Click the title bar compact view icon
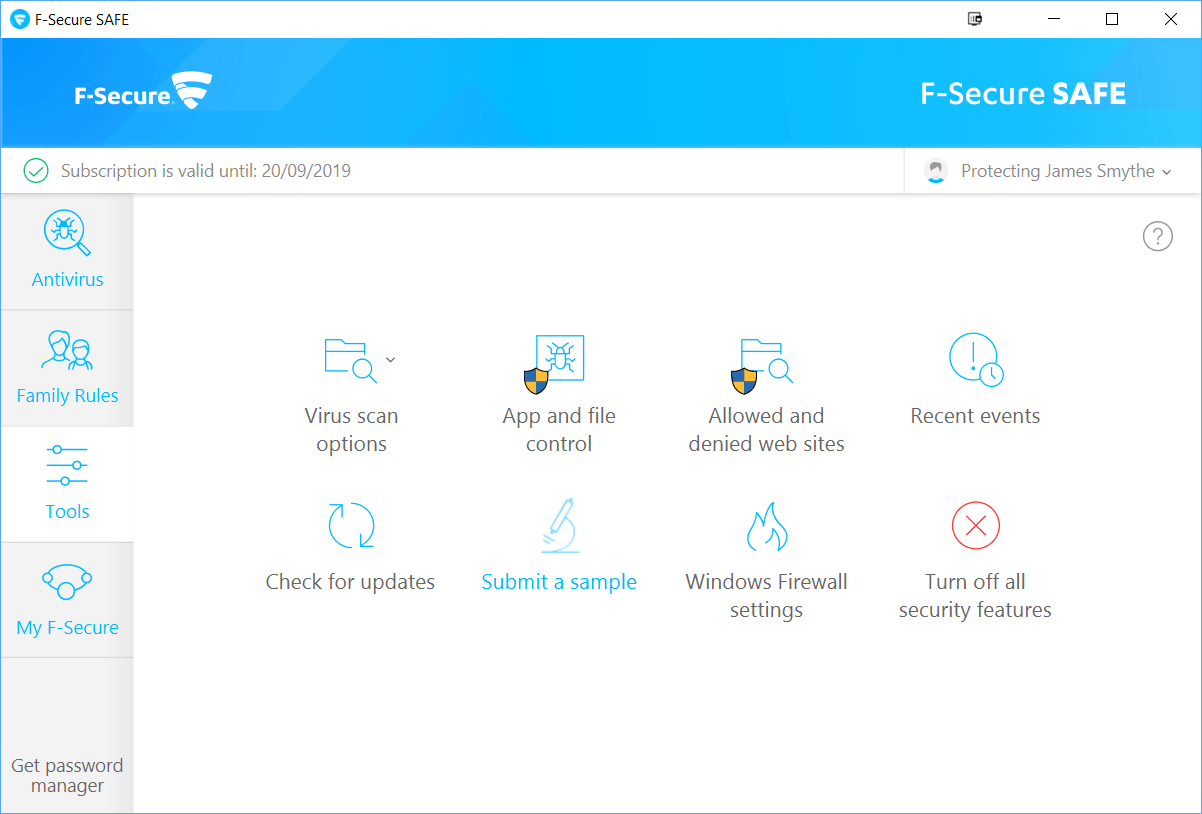This screenshot has height=814, width=1202. pyautogui.click(x=975, y=19)
